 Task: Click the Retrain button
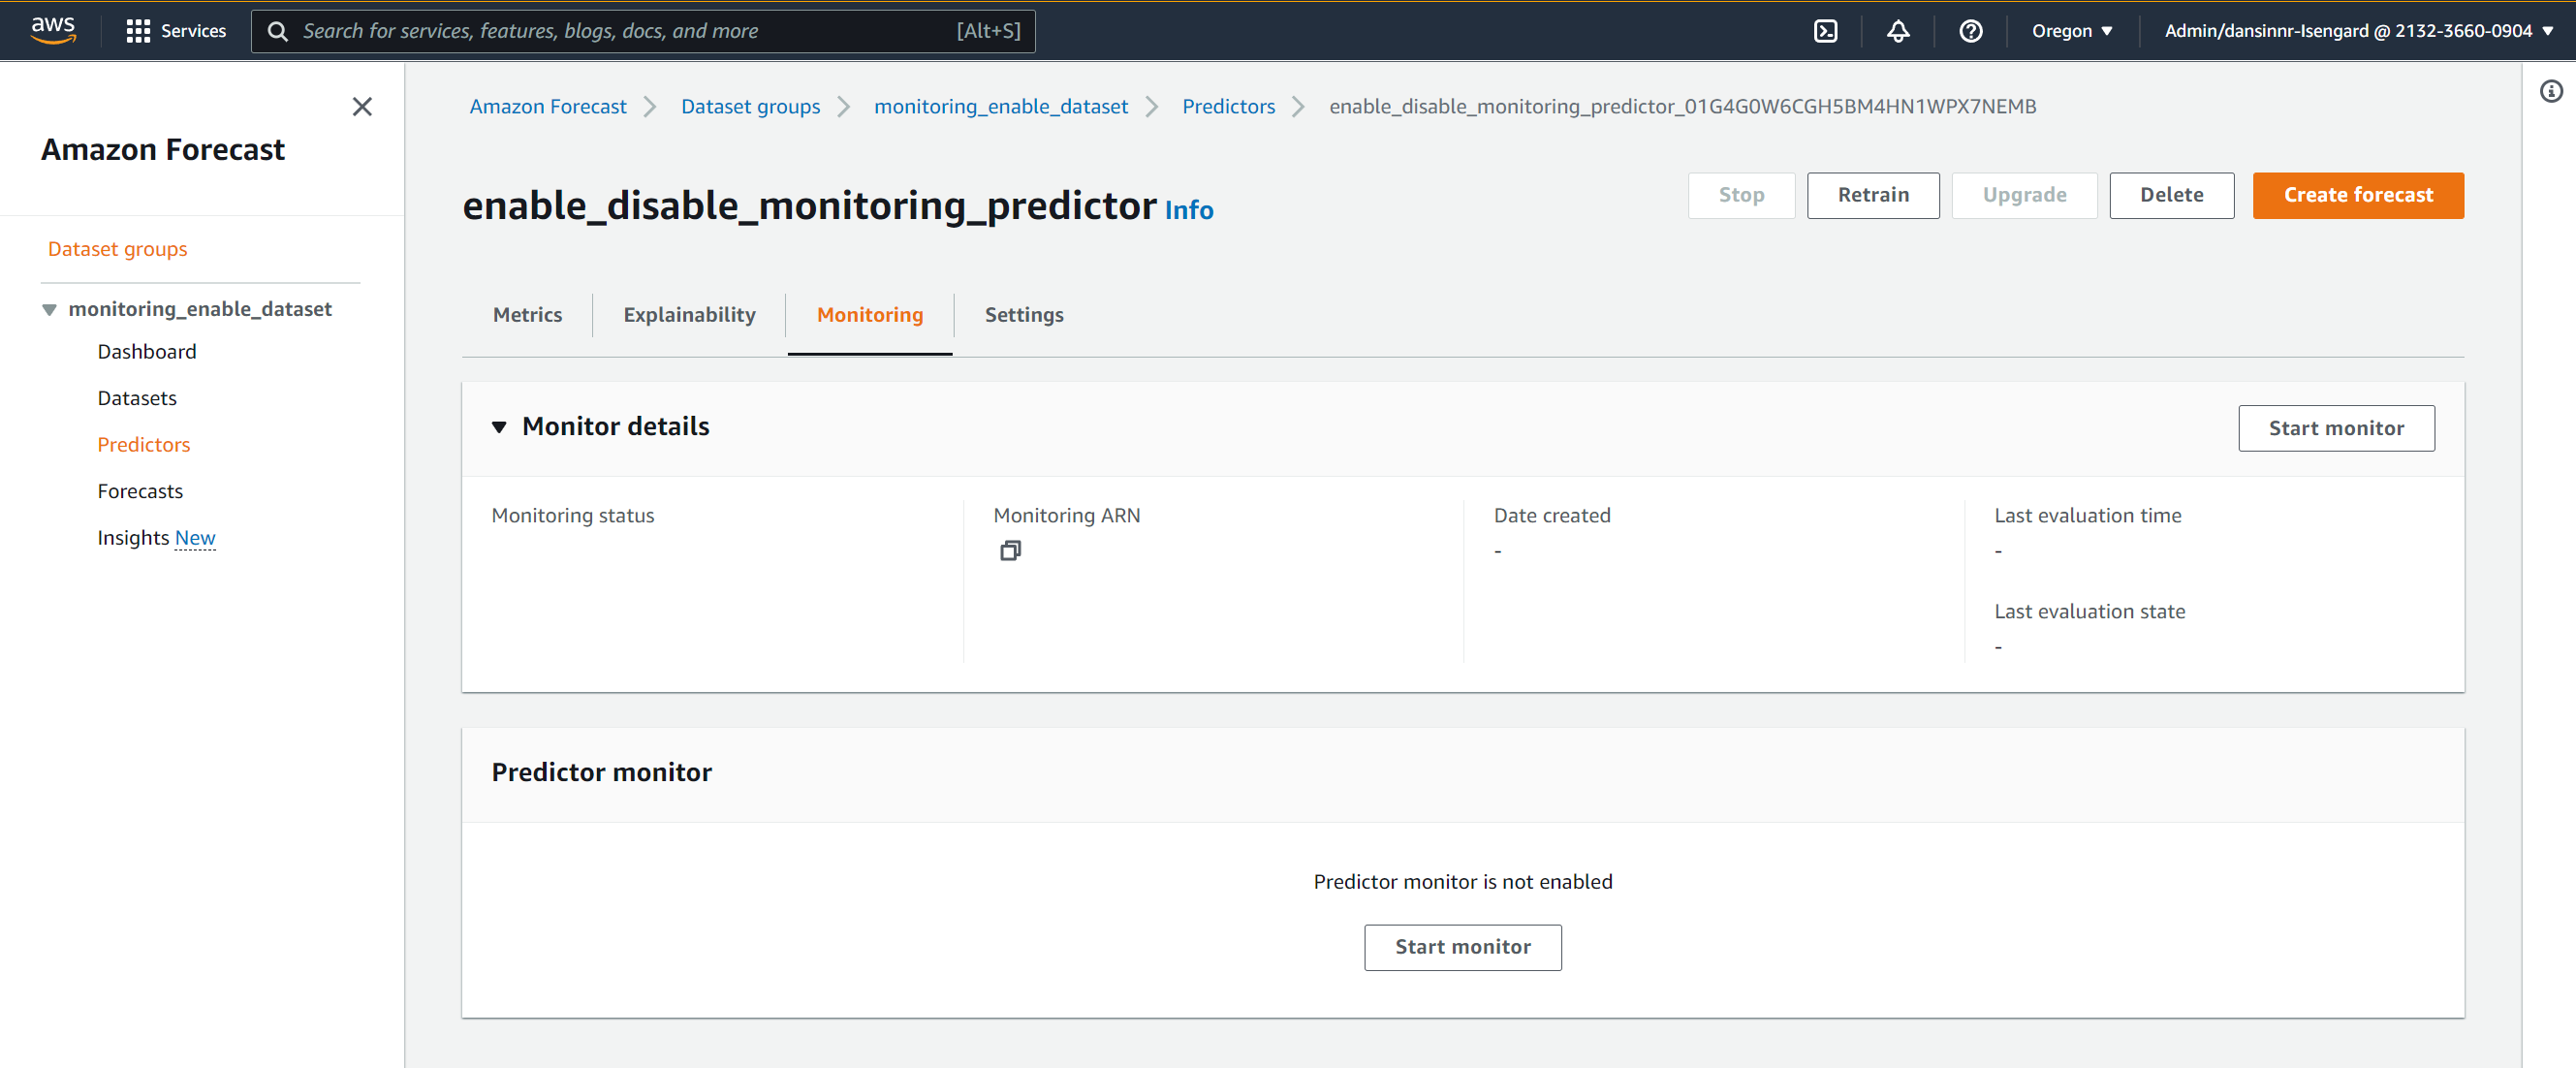[x=1872, y=196]
